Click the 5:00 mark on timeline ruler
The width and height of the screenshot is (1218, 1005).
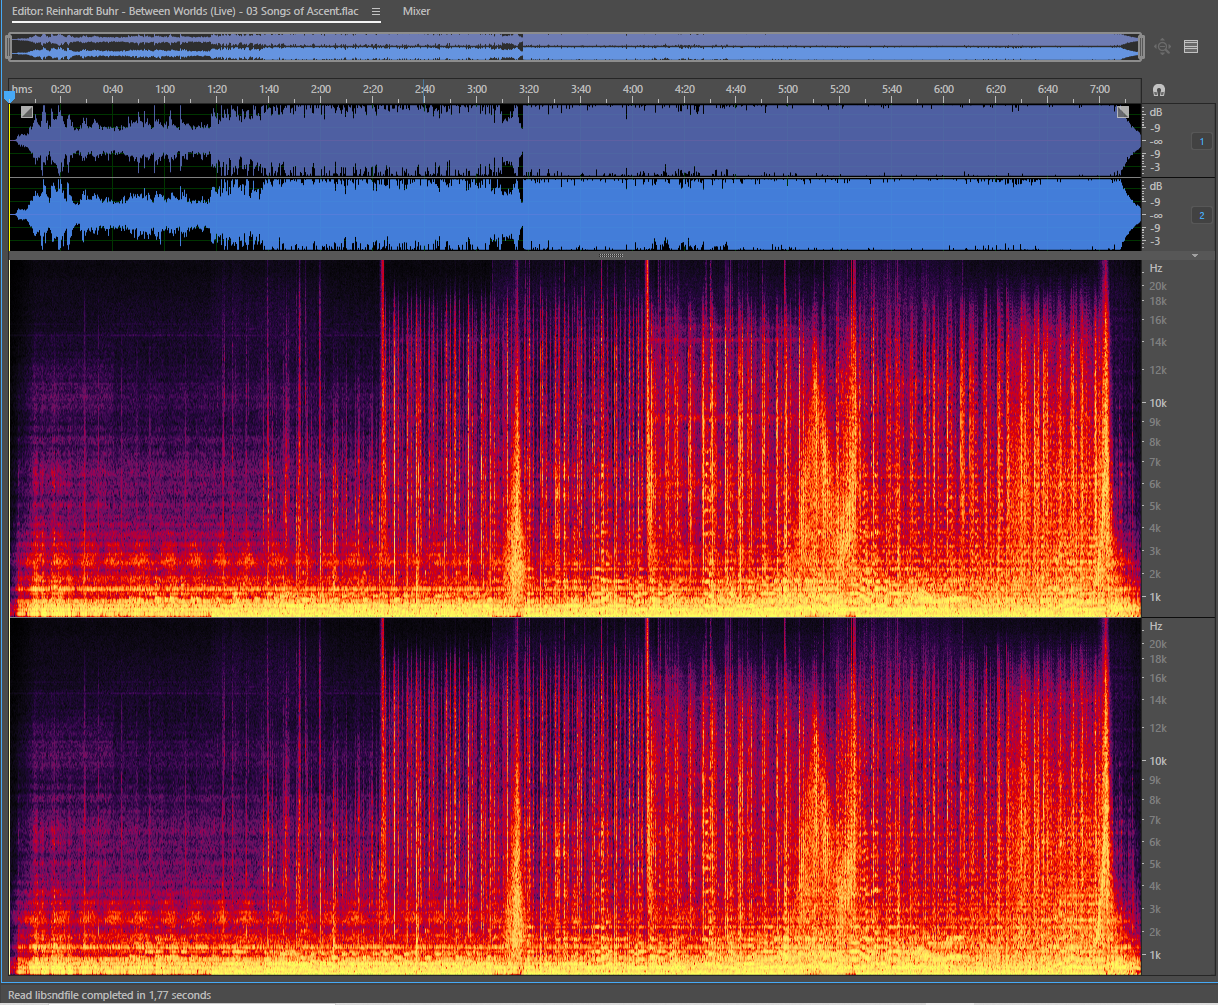(x=788, y=90)
